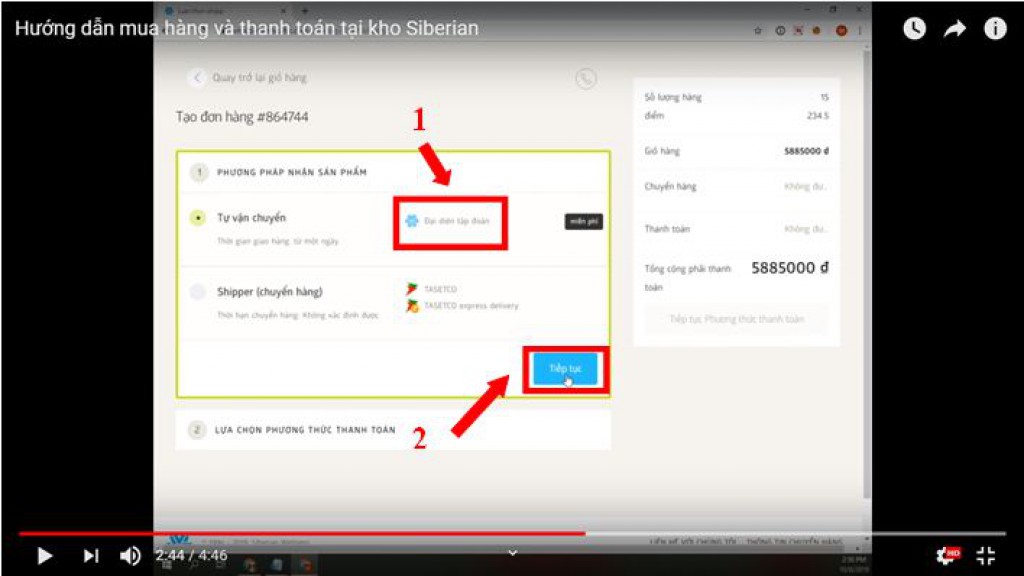Exit fullscreen mode
The image size is (1024, 576).
[986, 556]
